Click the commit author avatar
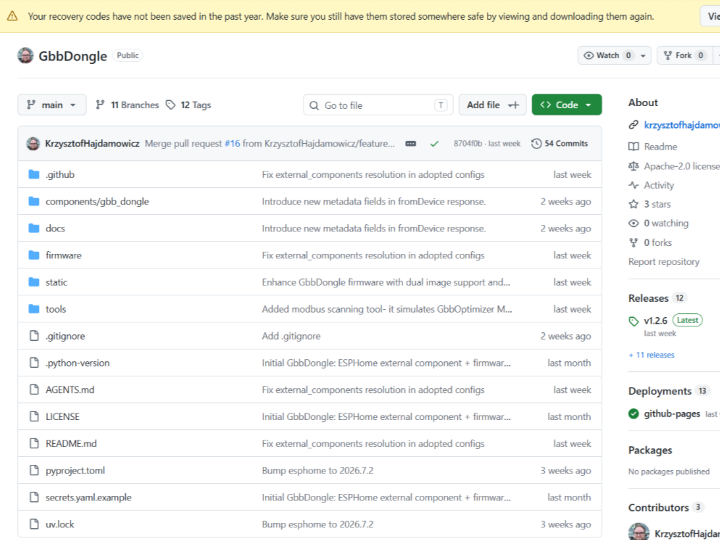The height and width of the screenshot is (540, 720). [33, 144]
